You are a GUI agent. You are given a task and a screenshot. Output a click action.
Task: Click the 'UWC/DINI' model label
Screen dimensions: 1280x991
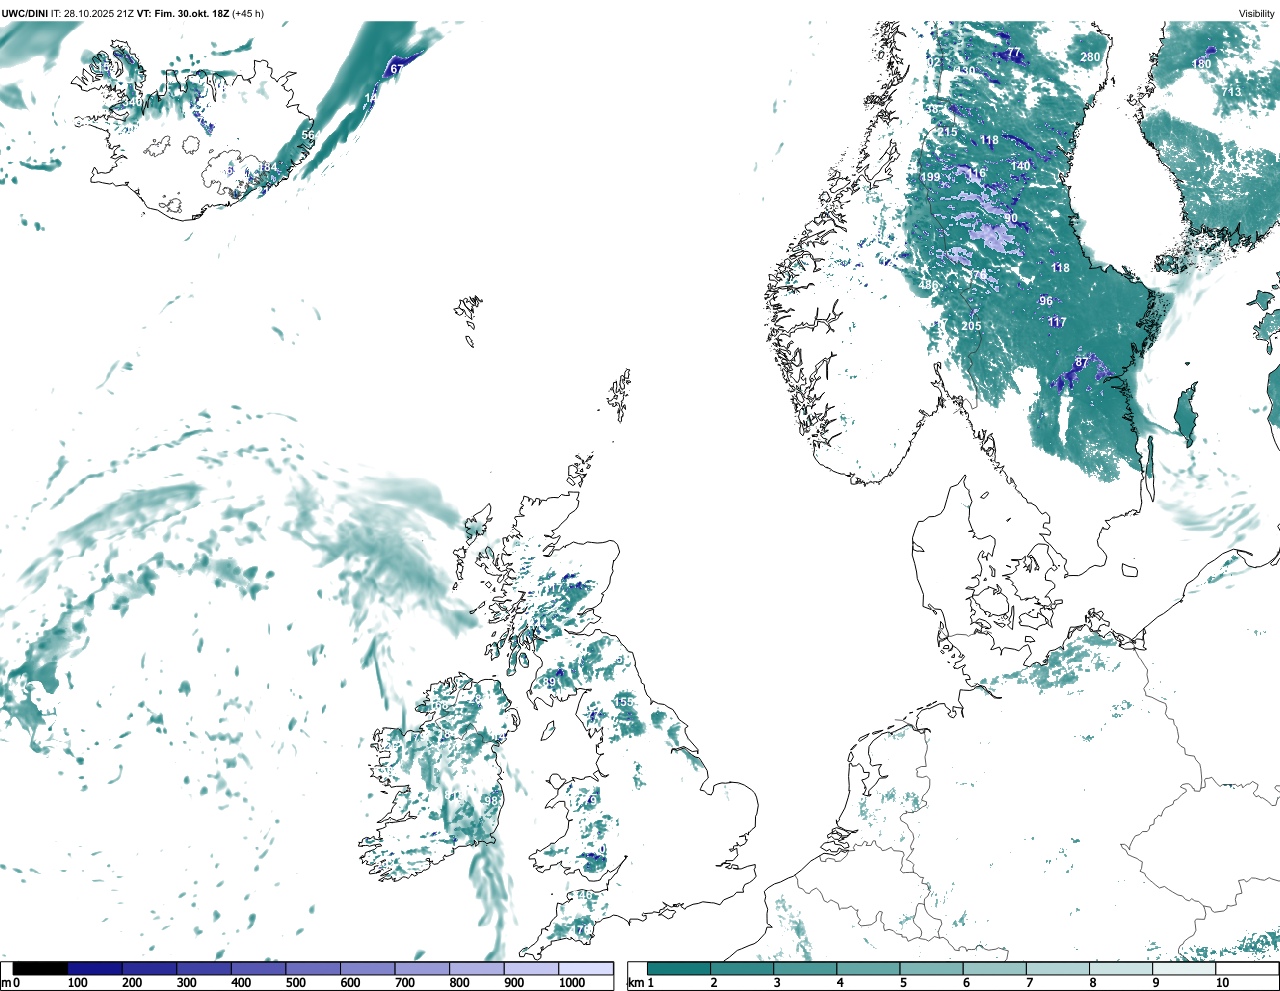(x=24, y=13)
